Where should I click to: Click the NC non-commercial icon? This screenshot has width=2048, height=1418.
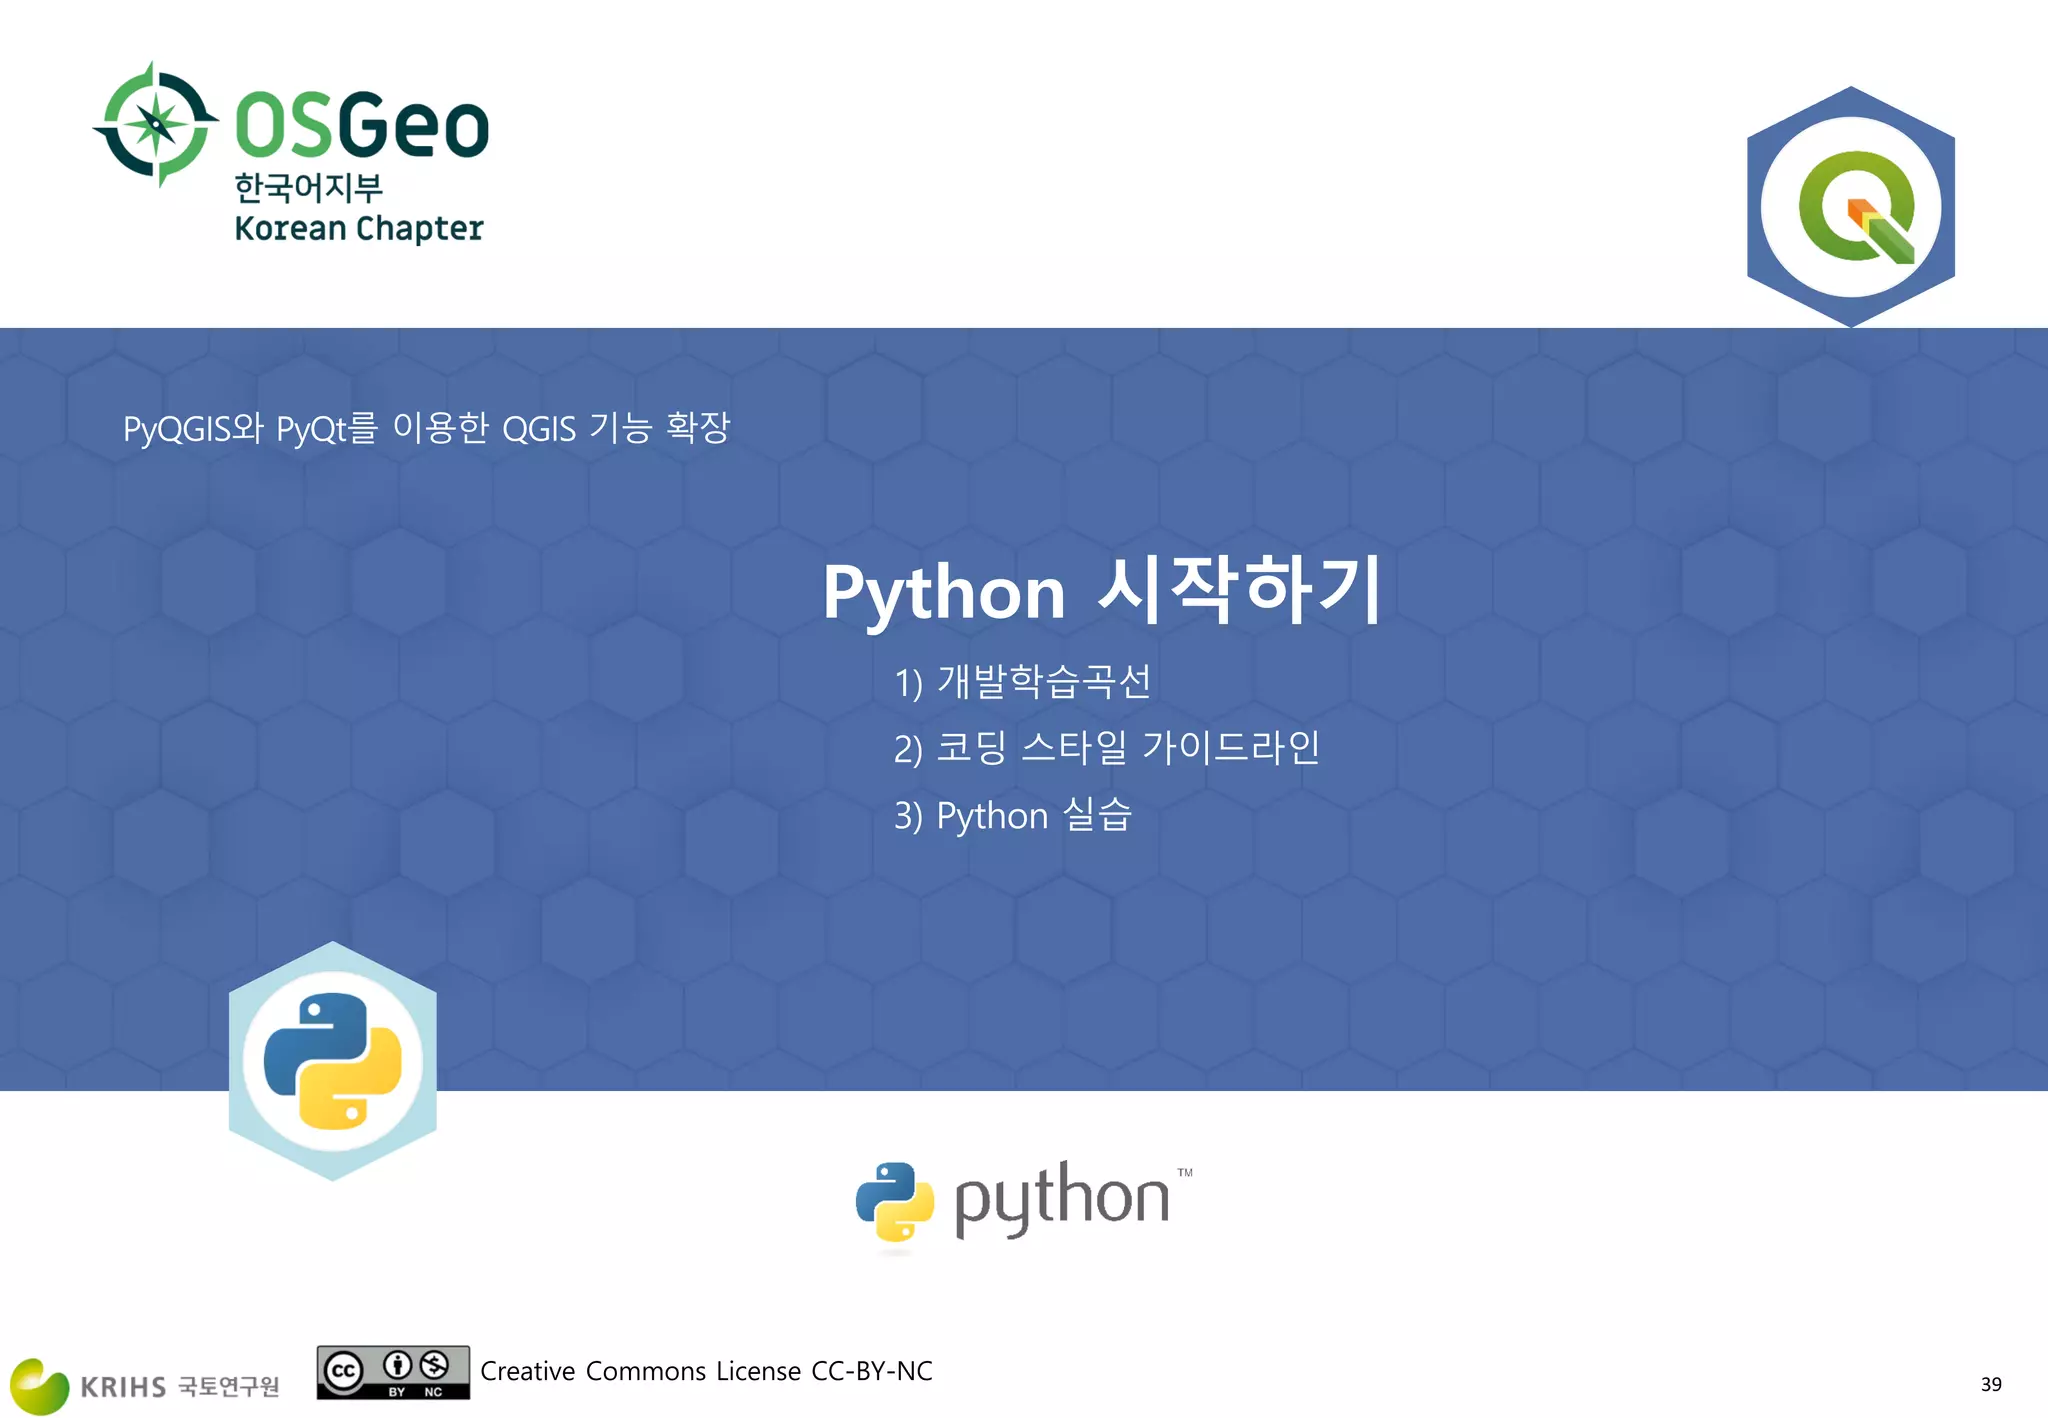tap(434, 1365)
